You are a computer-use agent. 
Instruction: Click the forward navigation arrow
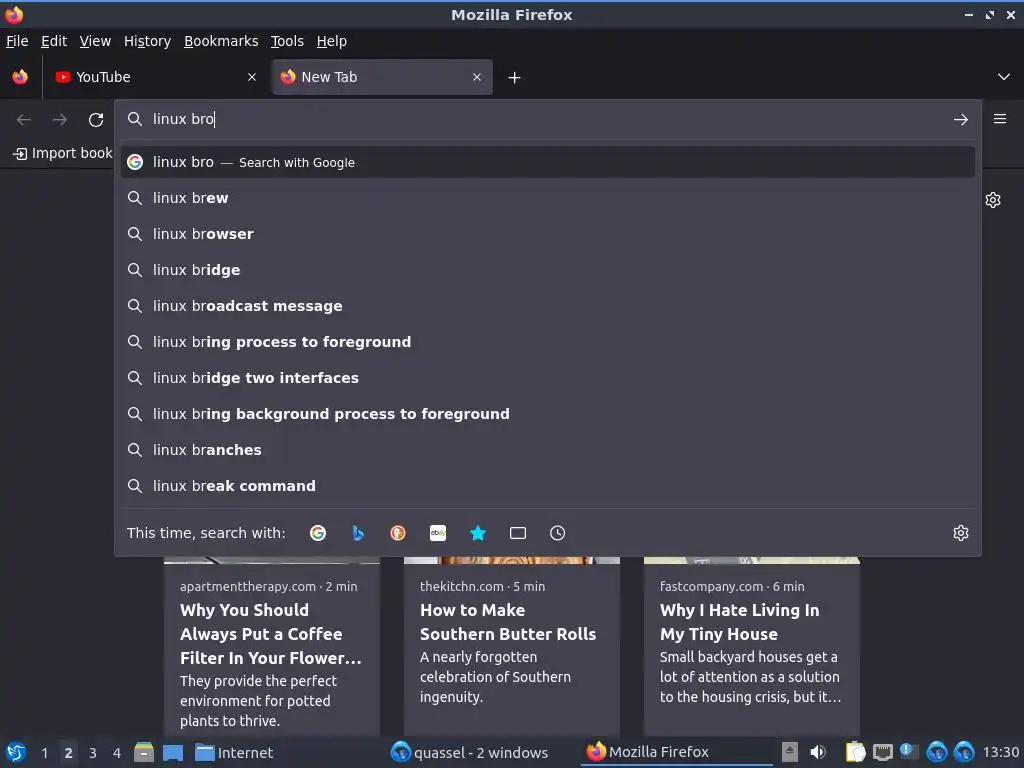pos(60,120)
